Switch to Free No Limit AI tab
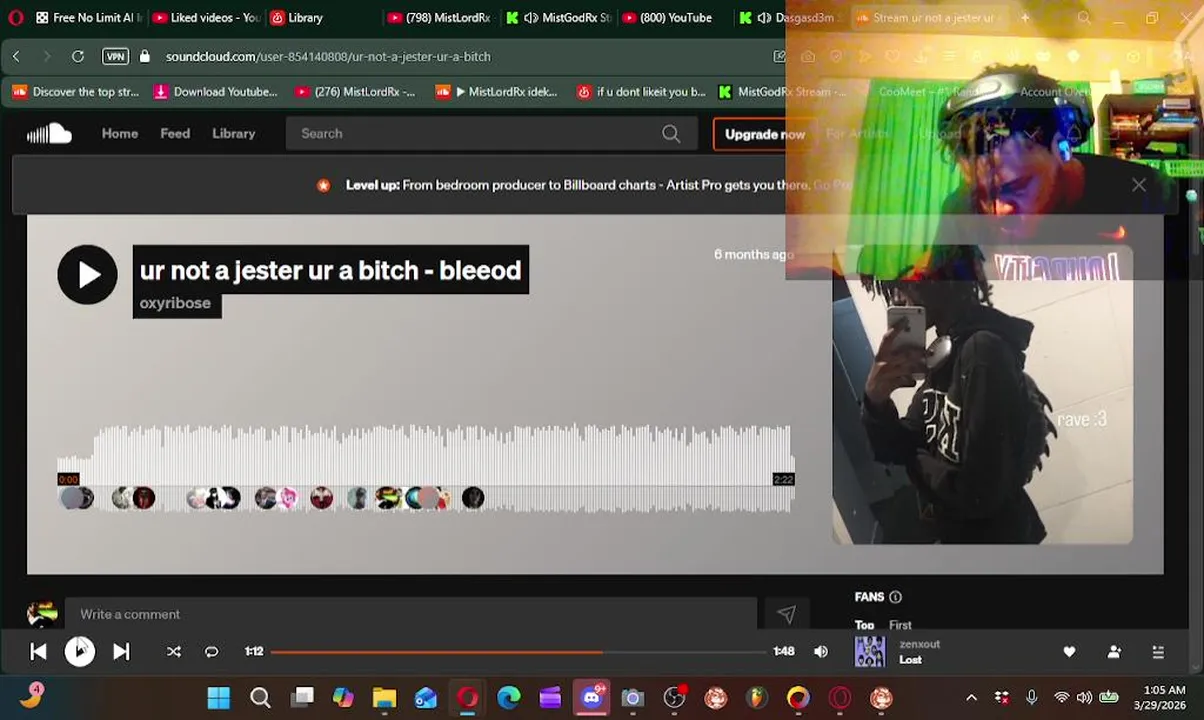 (x=89, y=17)
